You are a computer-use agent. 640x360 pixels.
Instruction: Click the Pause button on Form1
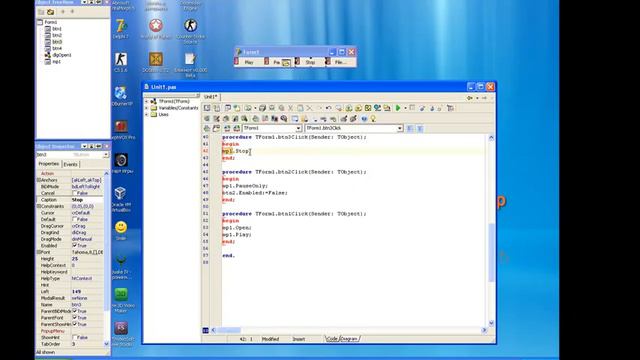tap(279, 62)
